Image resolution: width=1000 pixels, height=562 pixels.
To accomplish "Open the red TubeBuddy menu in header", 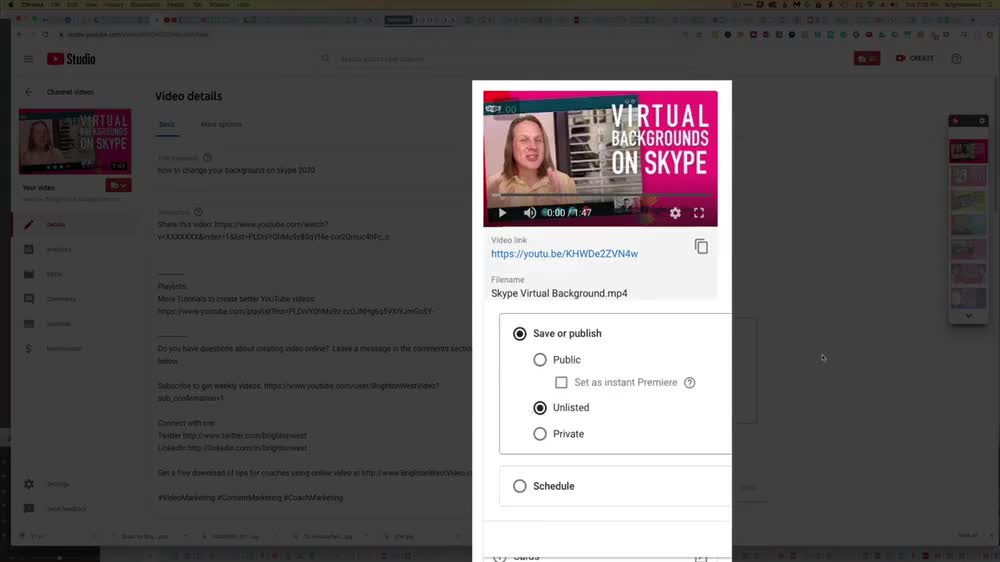I will tap(867, 59).
